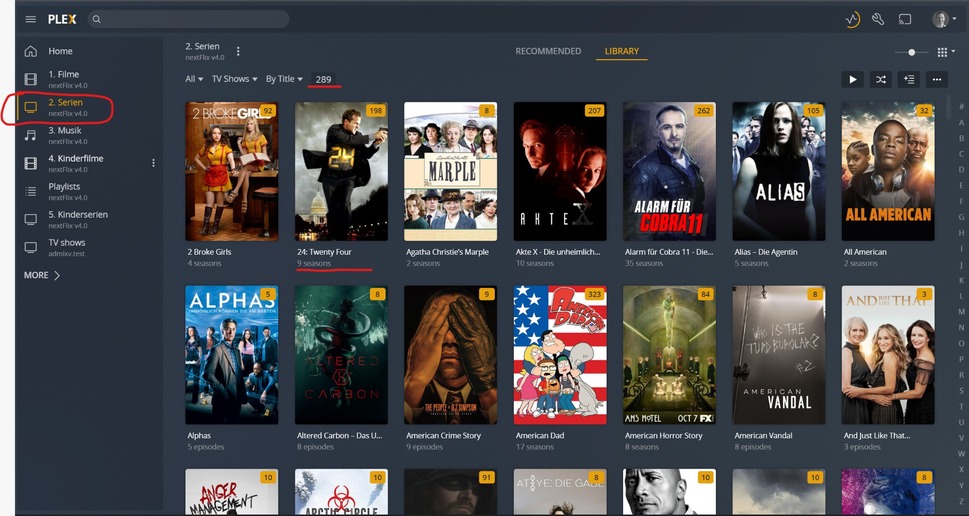Image resolution: width=969 pixels, height=516 pixels.
Task: Open the All American poster
Action: click(x=888, y=171)
